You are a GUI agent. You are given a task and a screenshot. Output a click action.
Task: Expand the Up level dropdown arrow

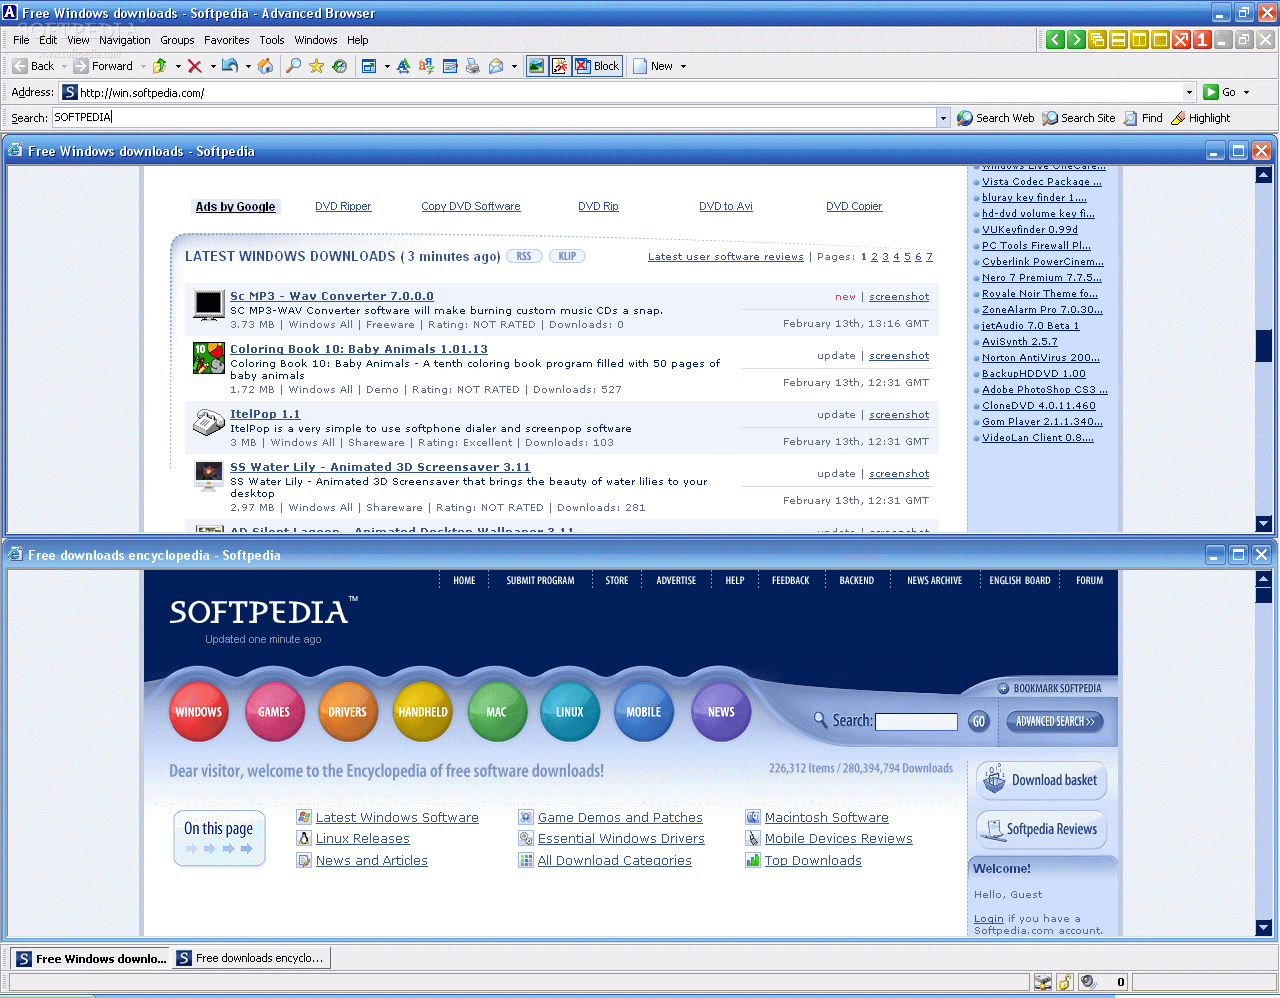tap(178, 66)
